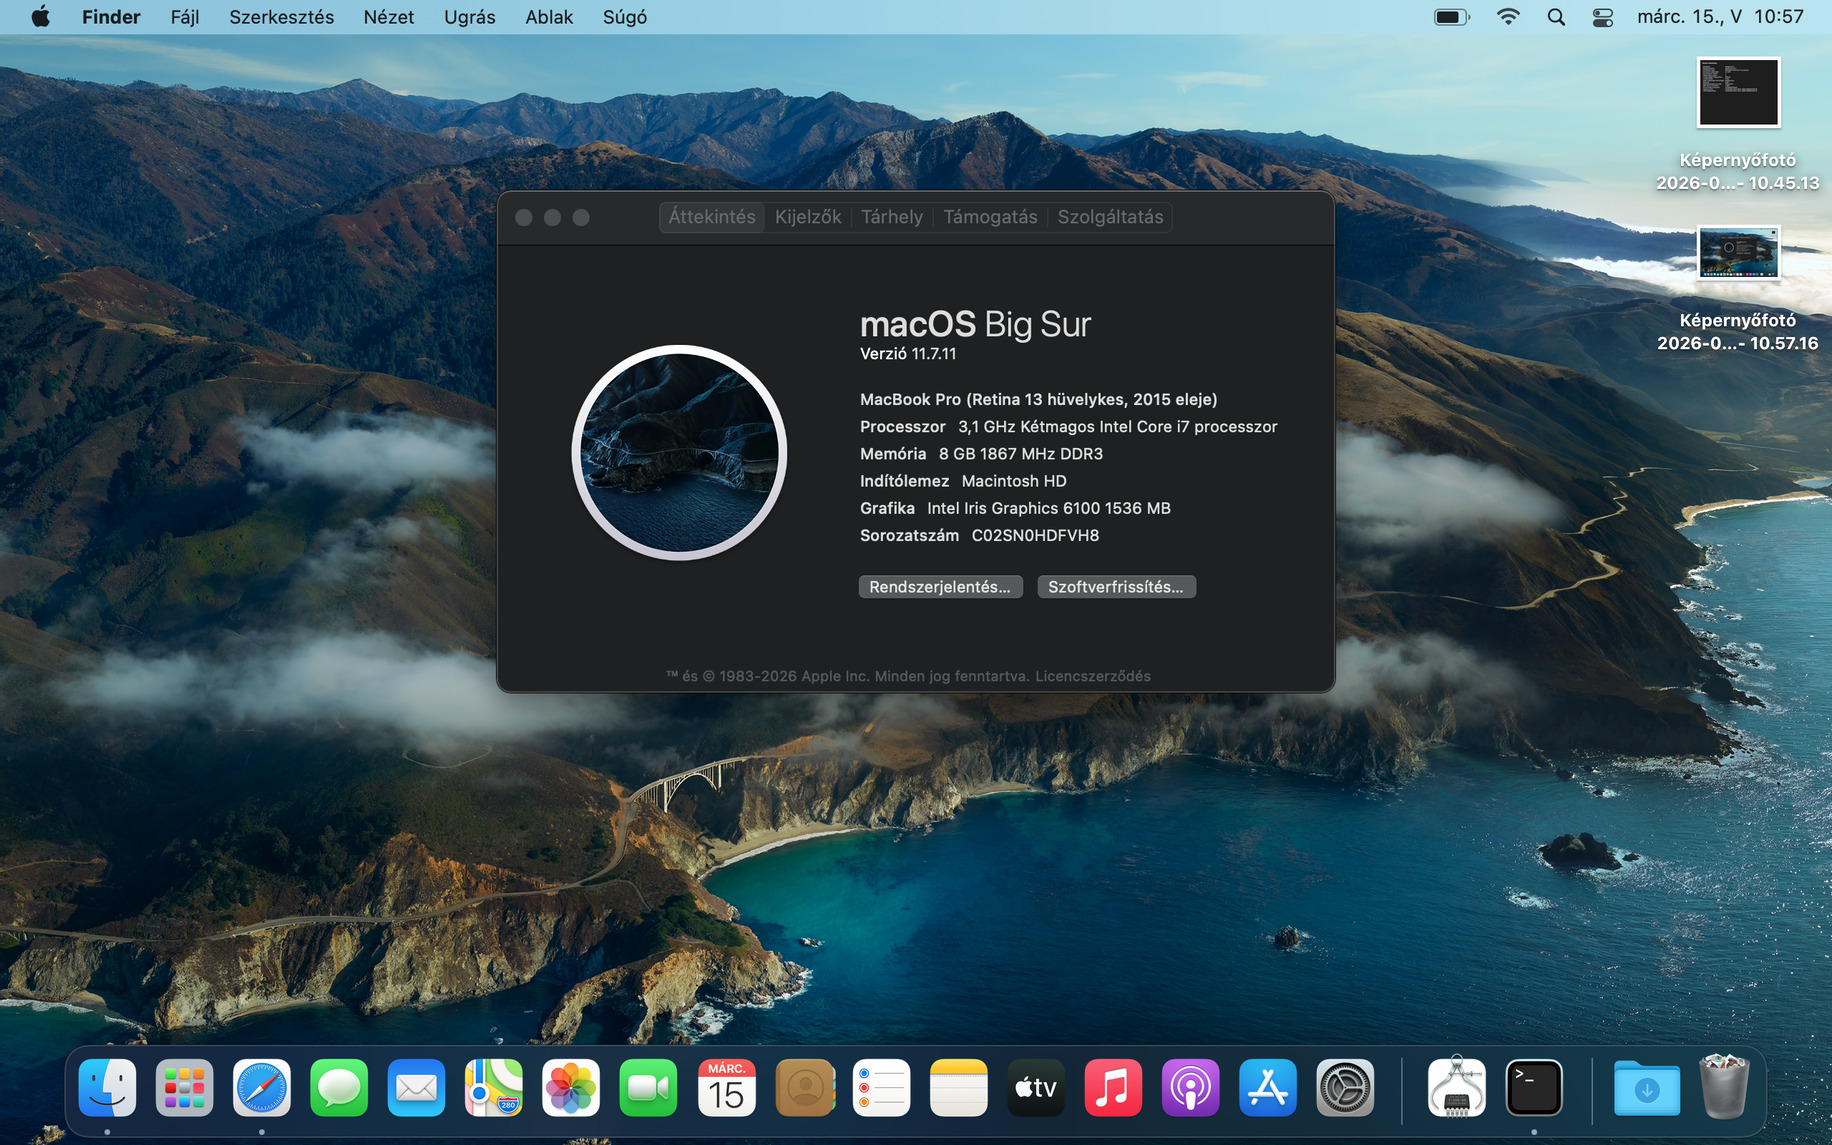Switch to the Szolgáltatás tab

[1110, 217]
